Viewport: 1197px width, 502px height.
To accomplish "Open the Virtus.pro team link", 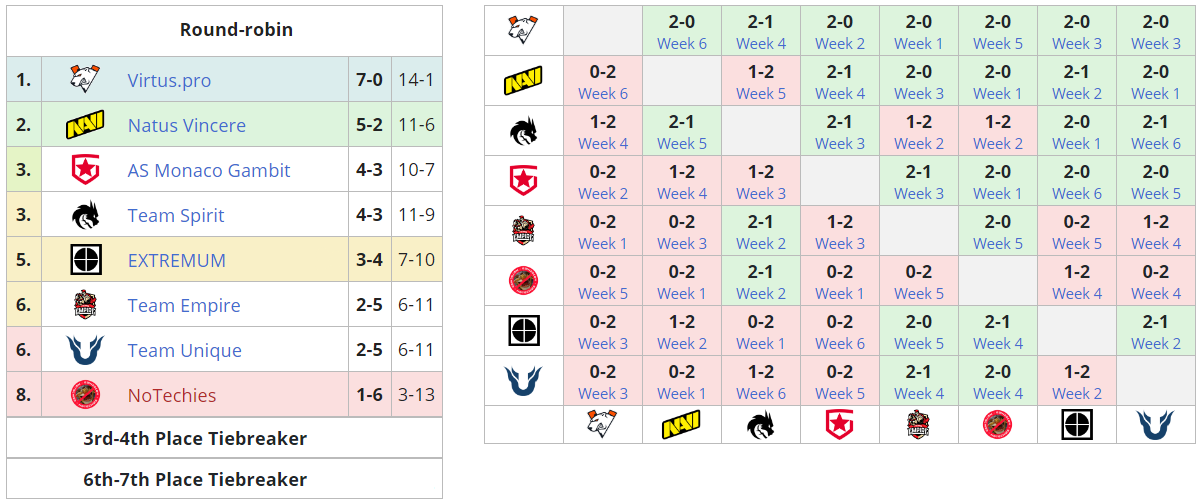I will 169,81.
